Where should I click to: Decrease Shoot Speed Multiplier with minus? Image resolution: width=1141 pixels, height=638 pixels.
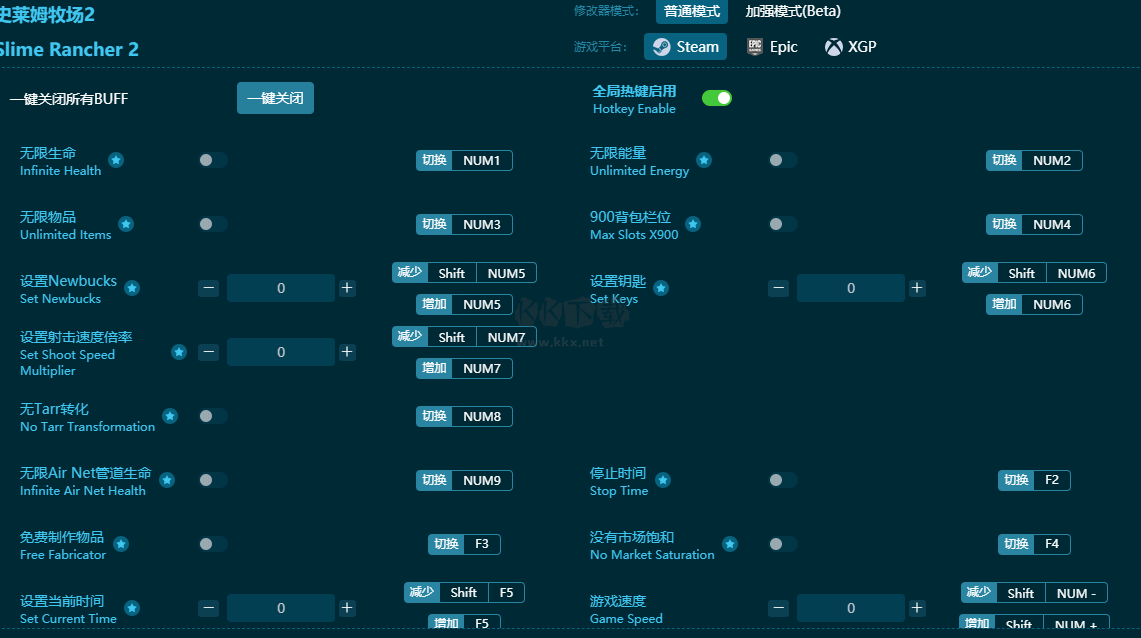point(209,352)
